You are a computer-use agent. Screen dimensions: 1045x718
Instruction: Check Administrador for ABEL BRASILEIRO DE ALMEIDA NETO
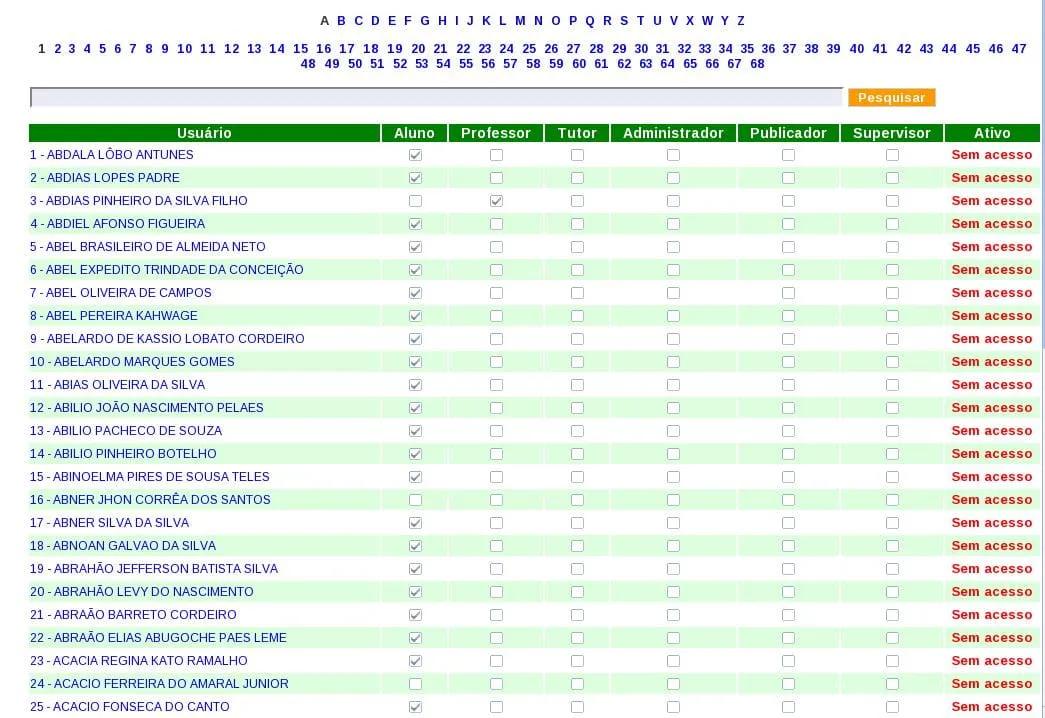pyautogui.click(x=673, y=247)
